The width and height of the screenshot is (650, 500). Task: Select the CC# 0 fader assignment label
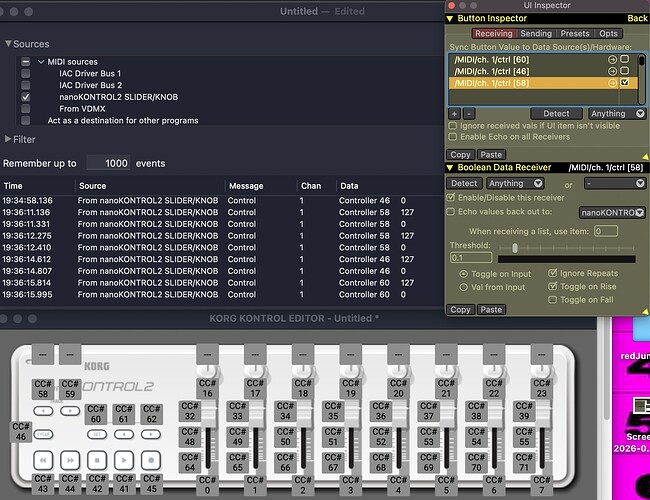(x=207, y=485)
